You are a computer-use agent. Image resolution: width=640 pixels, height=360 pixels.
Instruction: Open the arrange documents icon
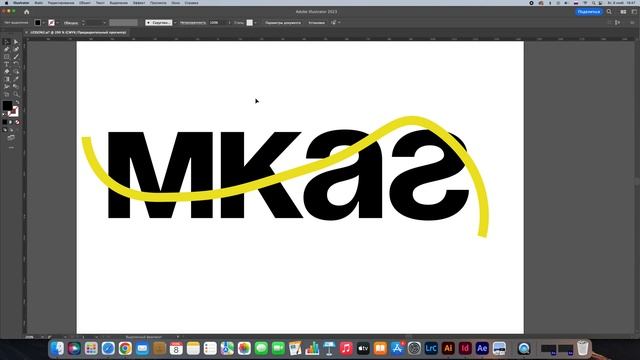click(623, 12)
